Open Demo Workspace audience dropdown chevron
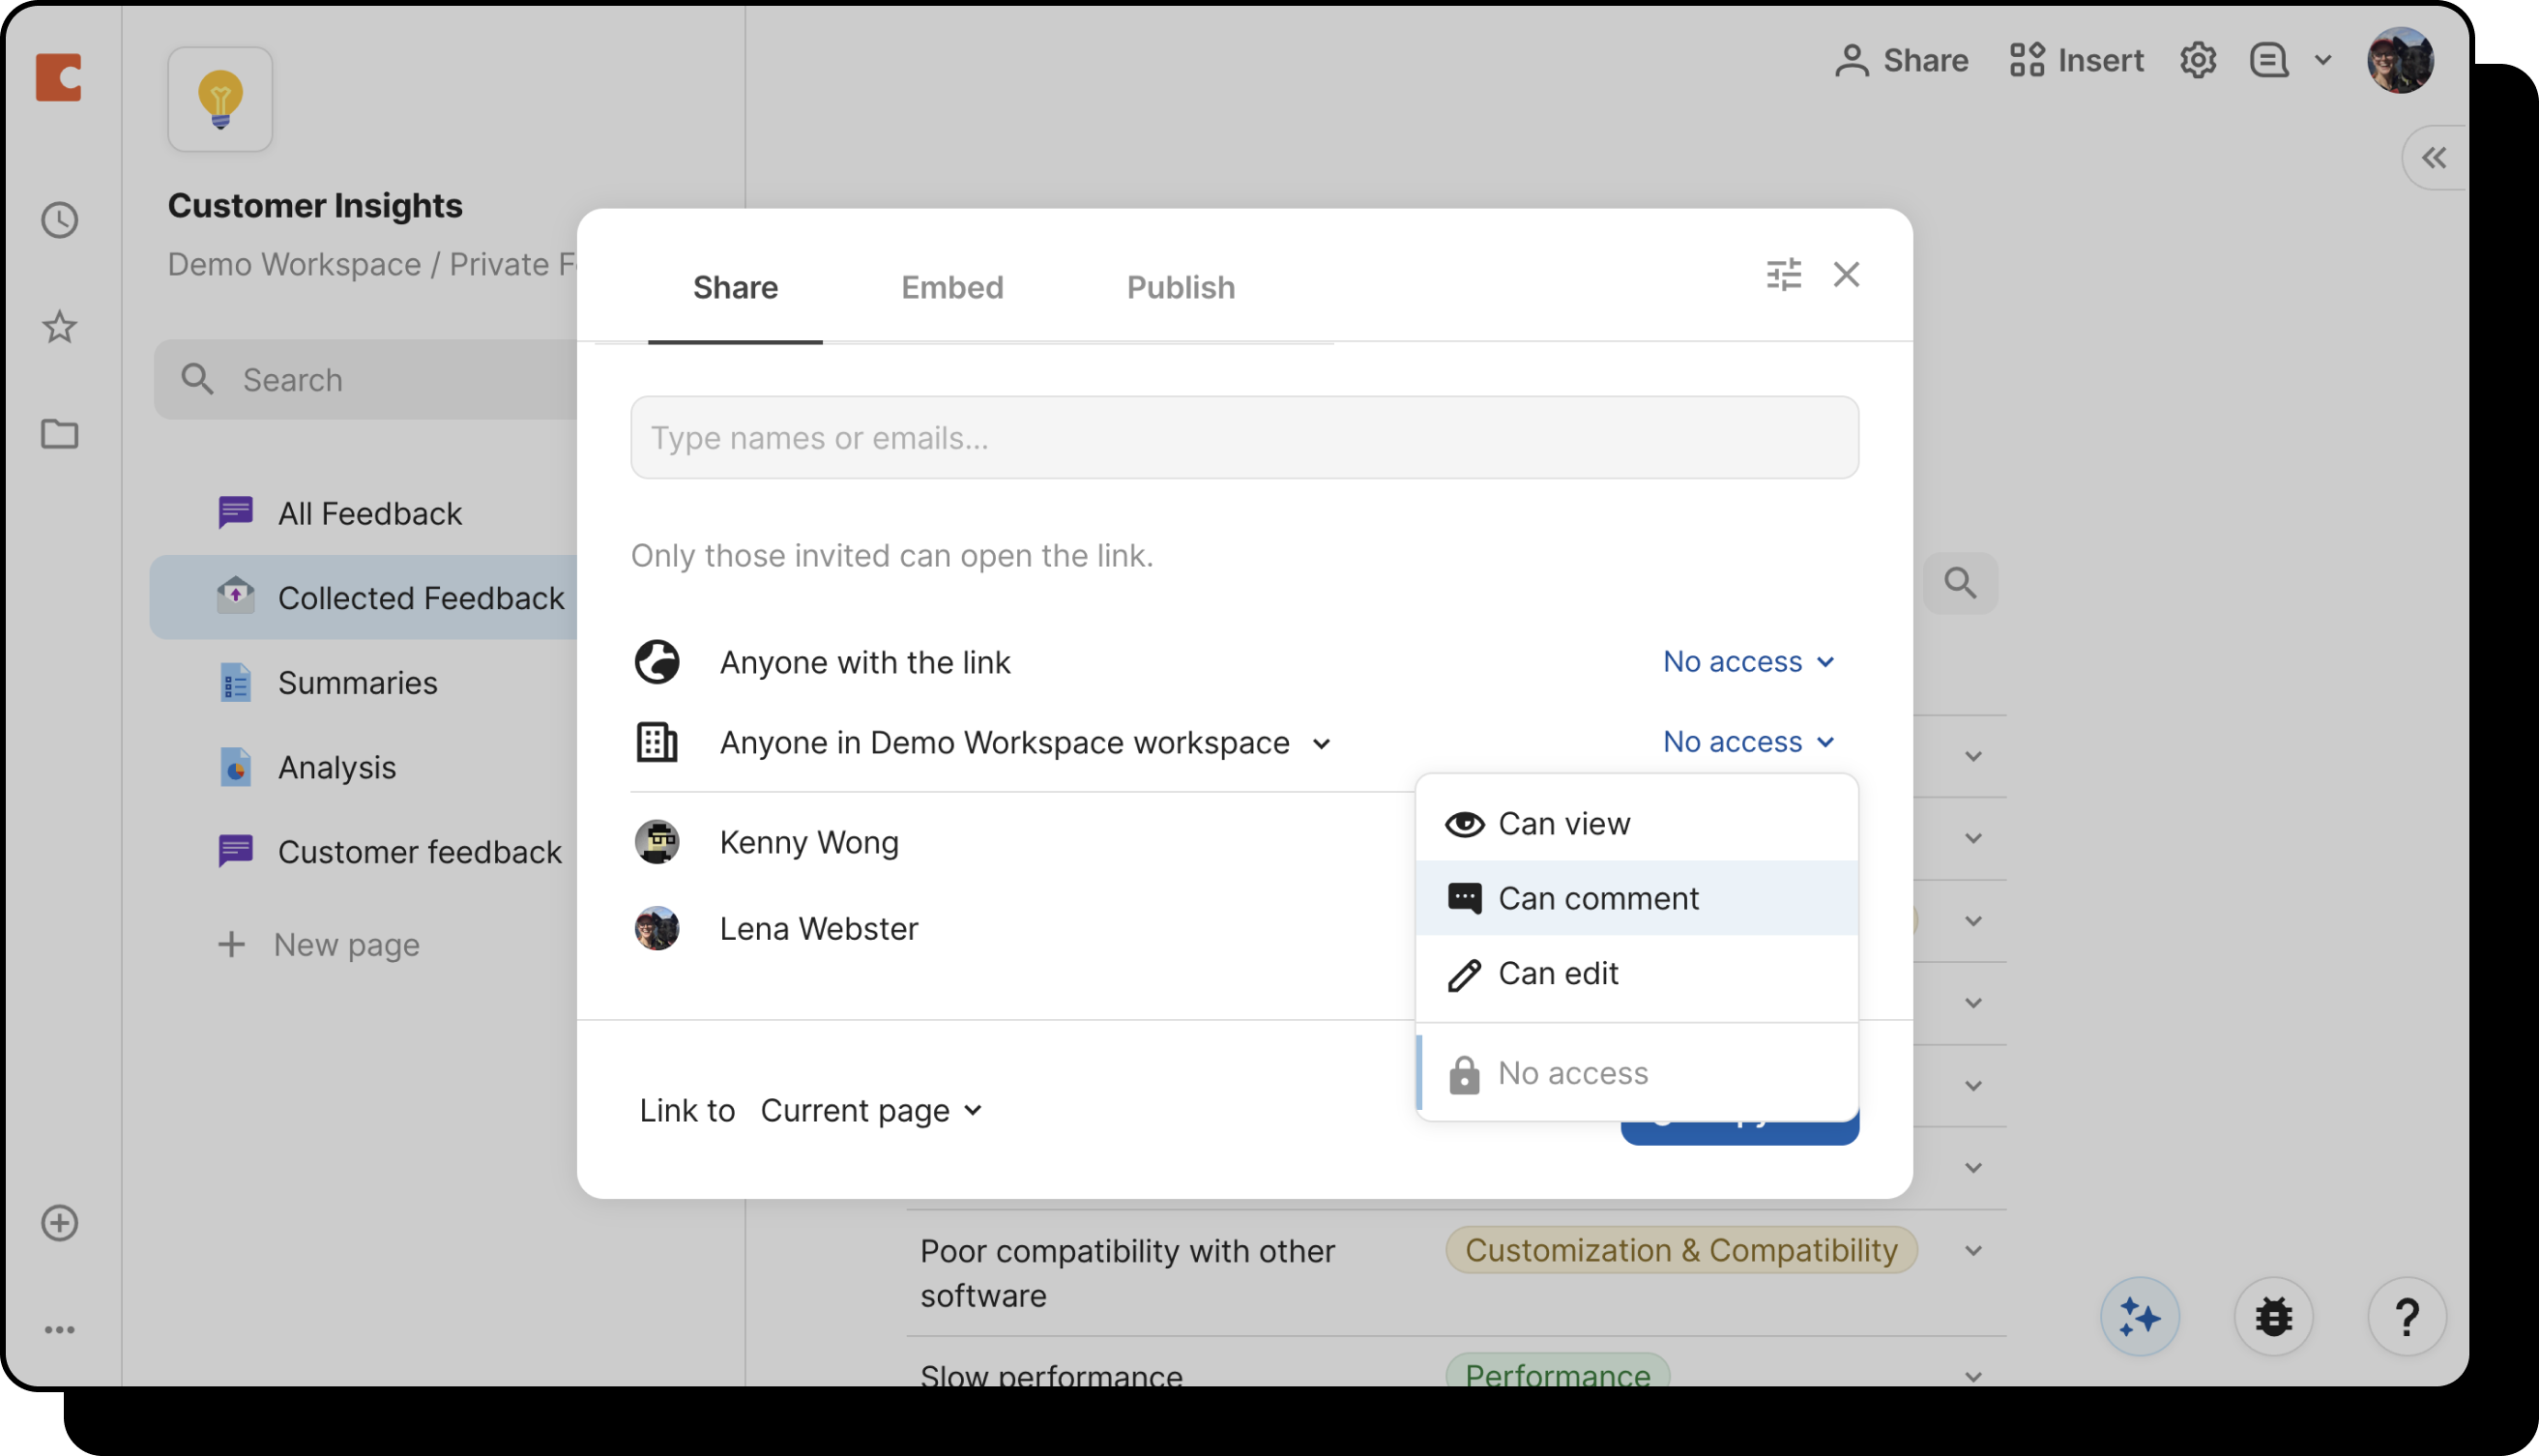The width and height of the screenshot is (2539, 1456). [x=1321, y=744]
